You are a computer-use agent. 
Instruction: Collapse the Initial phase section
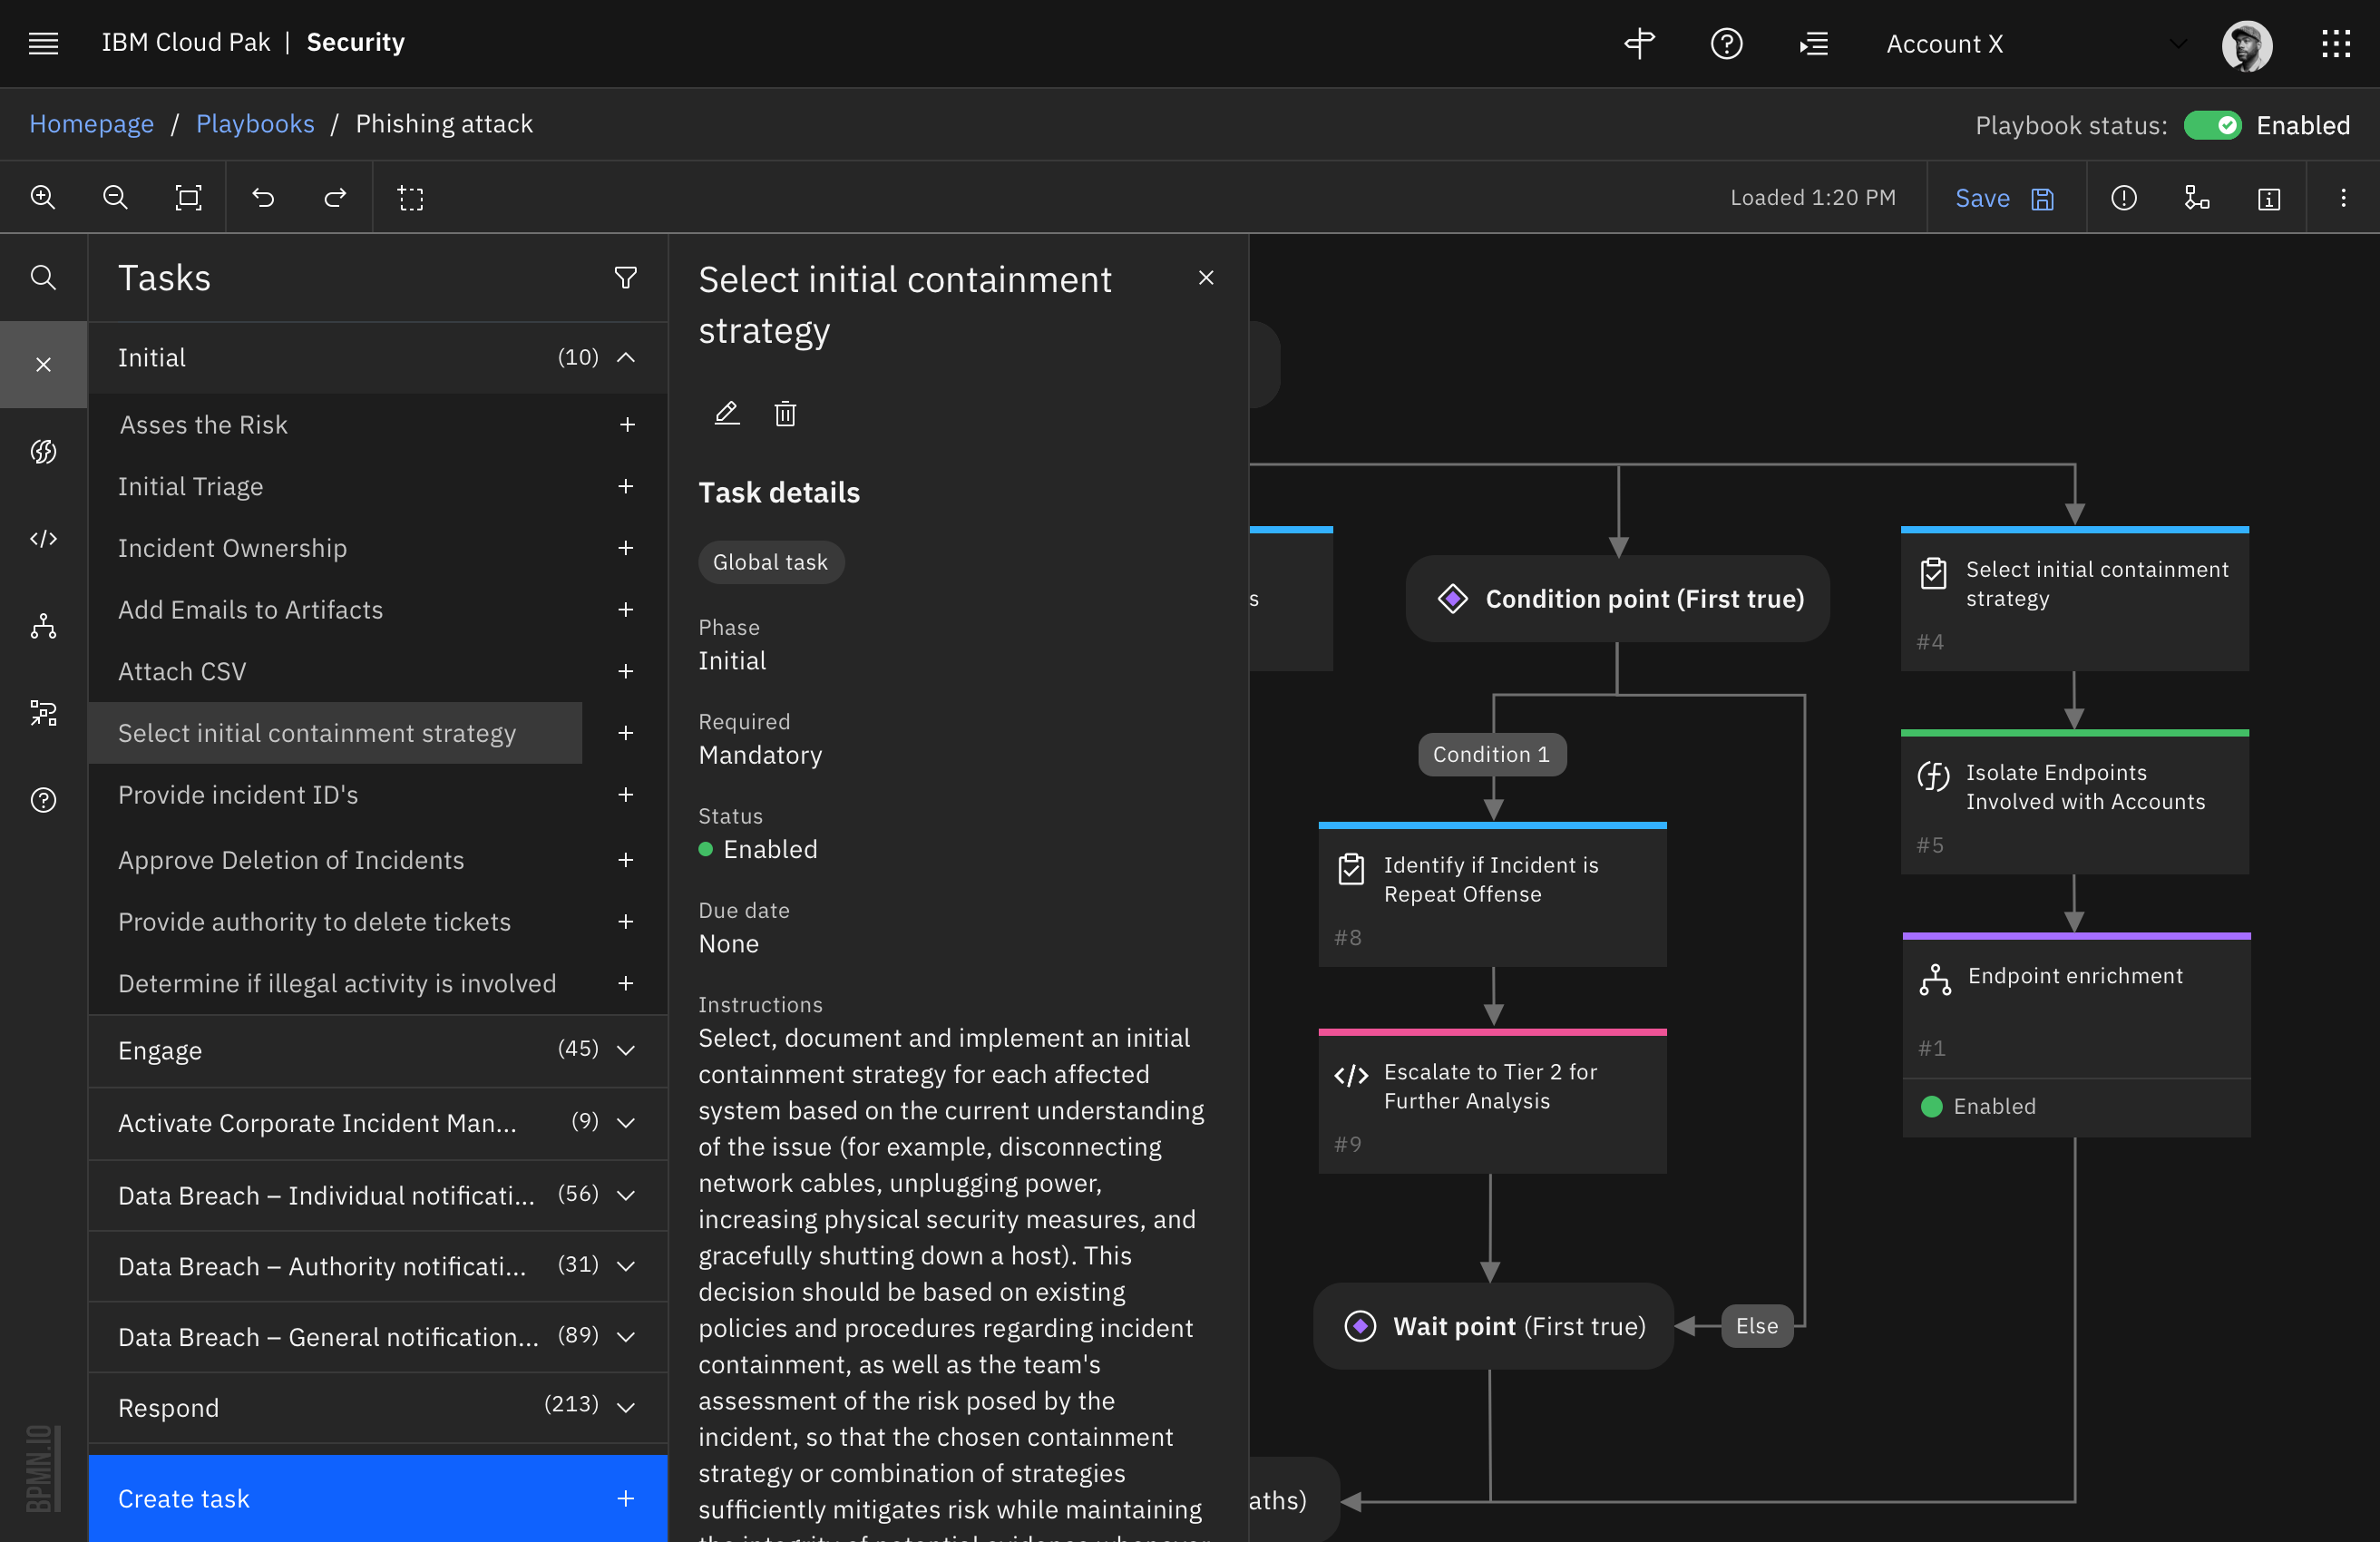627,357
